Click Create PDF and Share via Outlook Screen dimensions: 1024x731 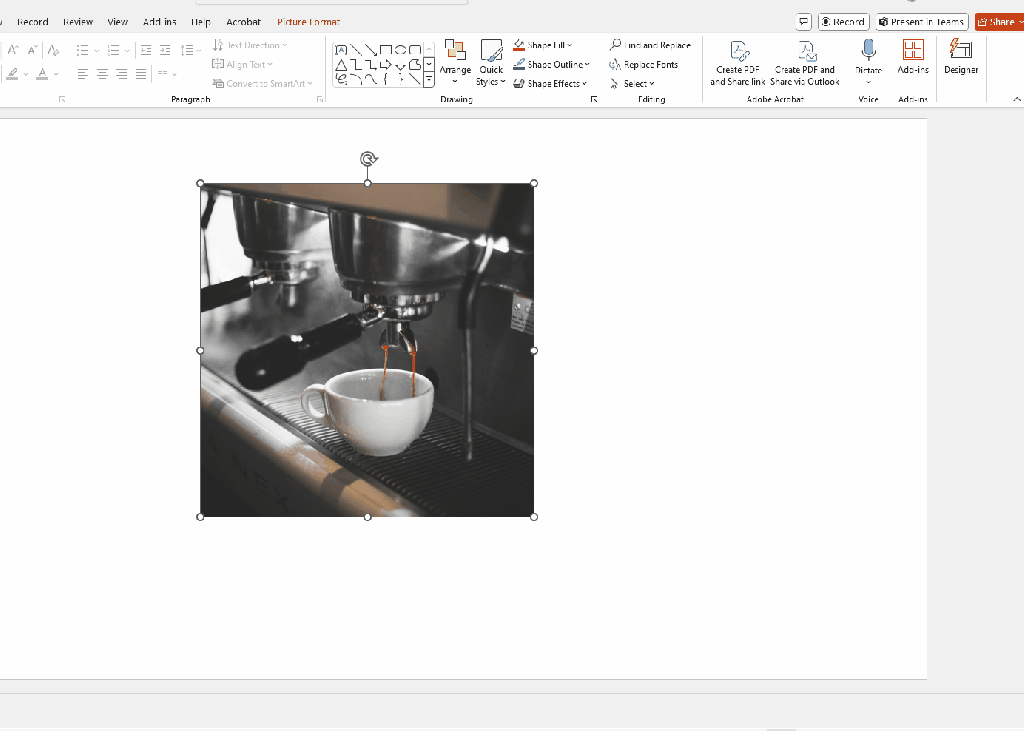click(806, 63)
